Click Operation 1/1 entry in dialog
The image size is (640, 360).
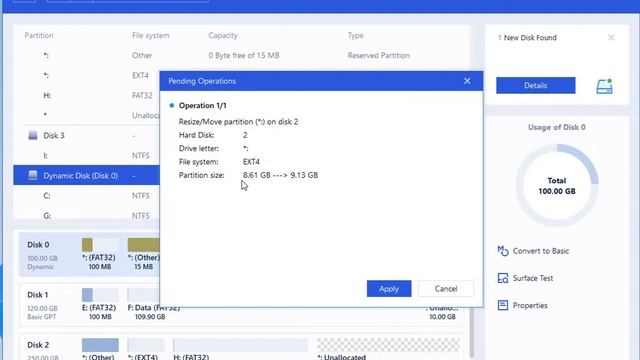coord(202,105)
